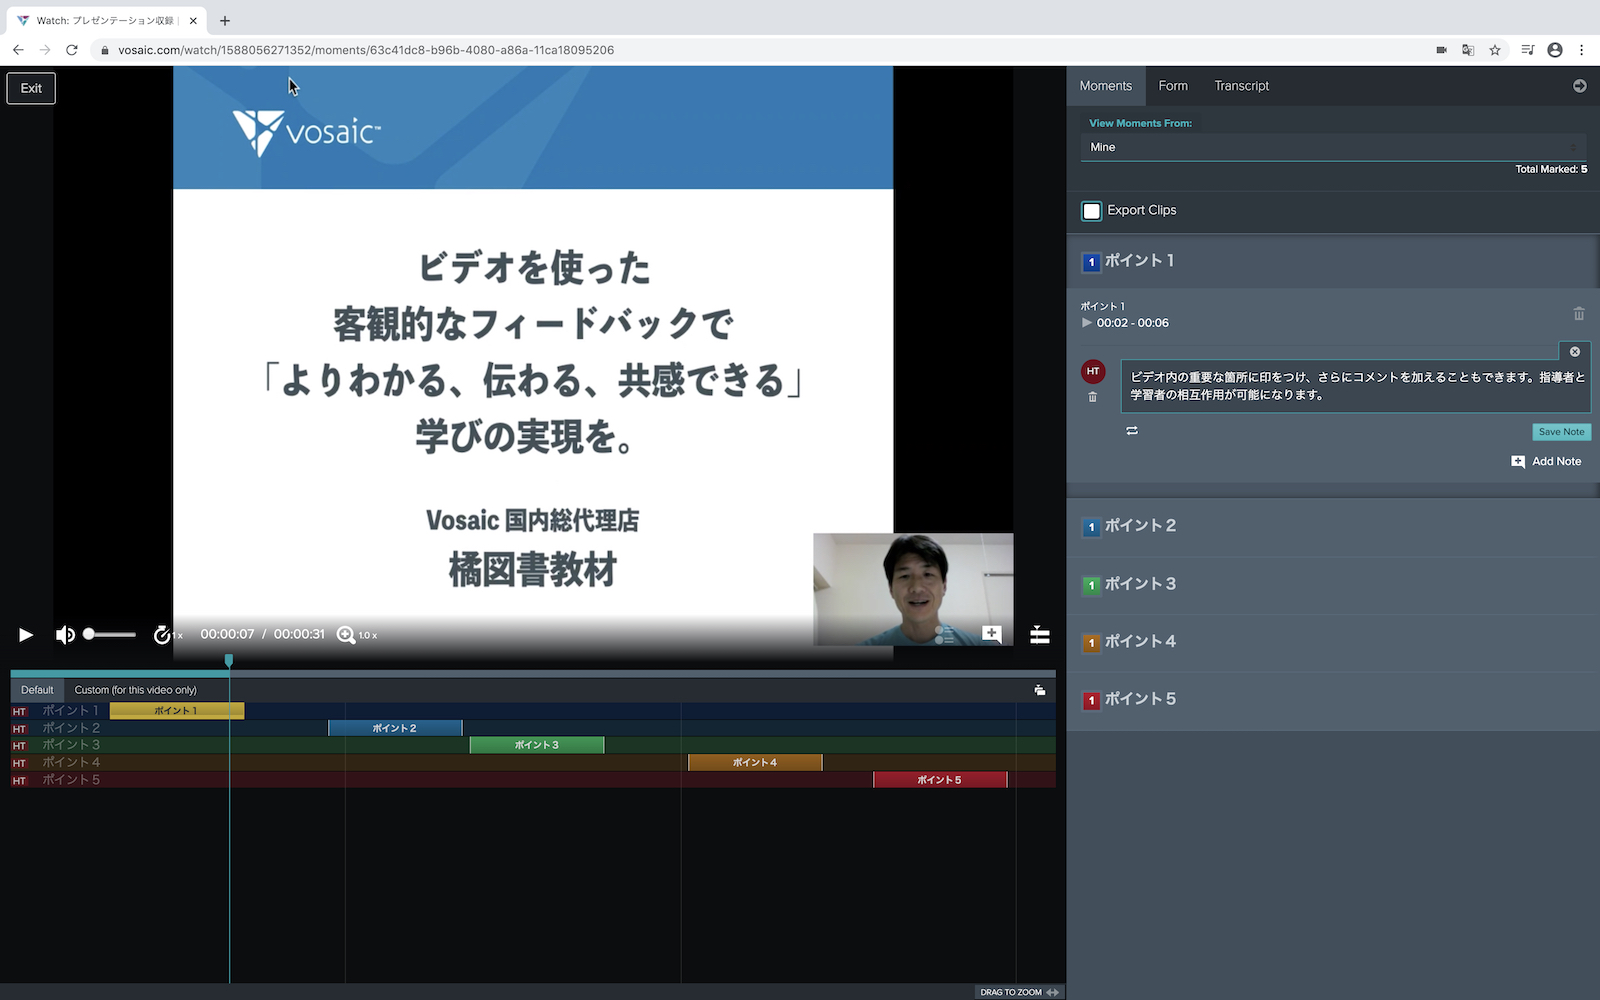Screen dimensions: 1600x1000
Task: Expand the ポイント2 moment group
Action: 1333,526
